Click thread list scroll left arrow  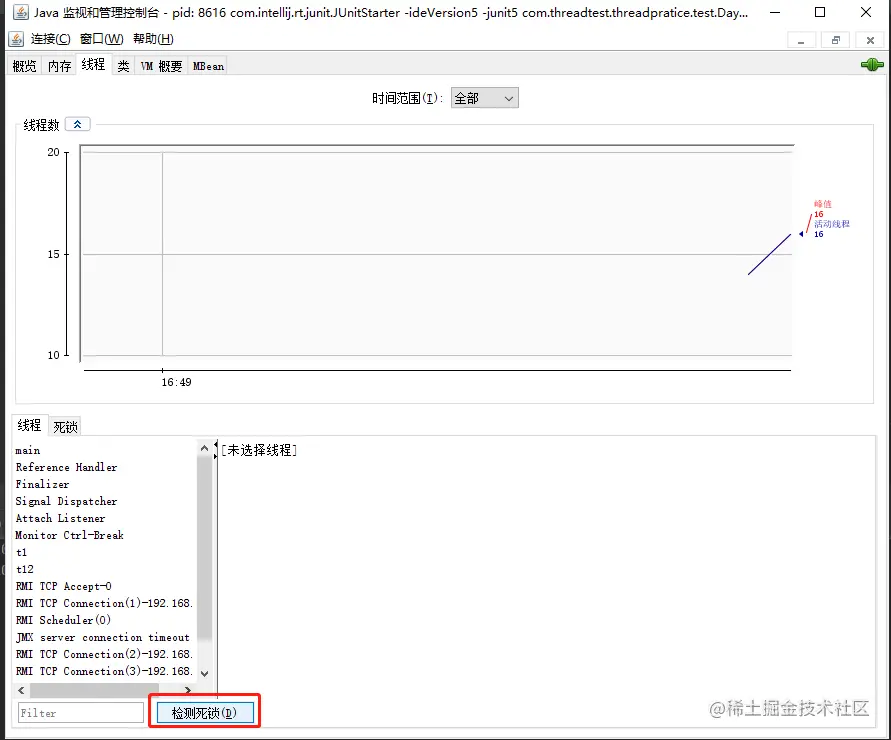21,690
